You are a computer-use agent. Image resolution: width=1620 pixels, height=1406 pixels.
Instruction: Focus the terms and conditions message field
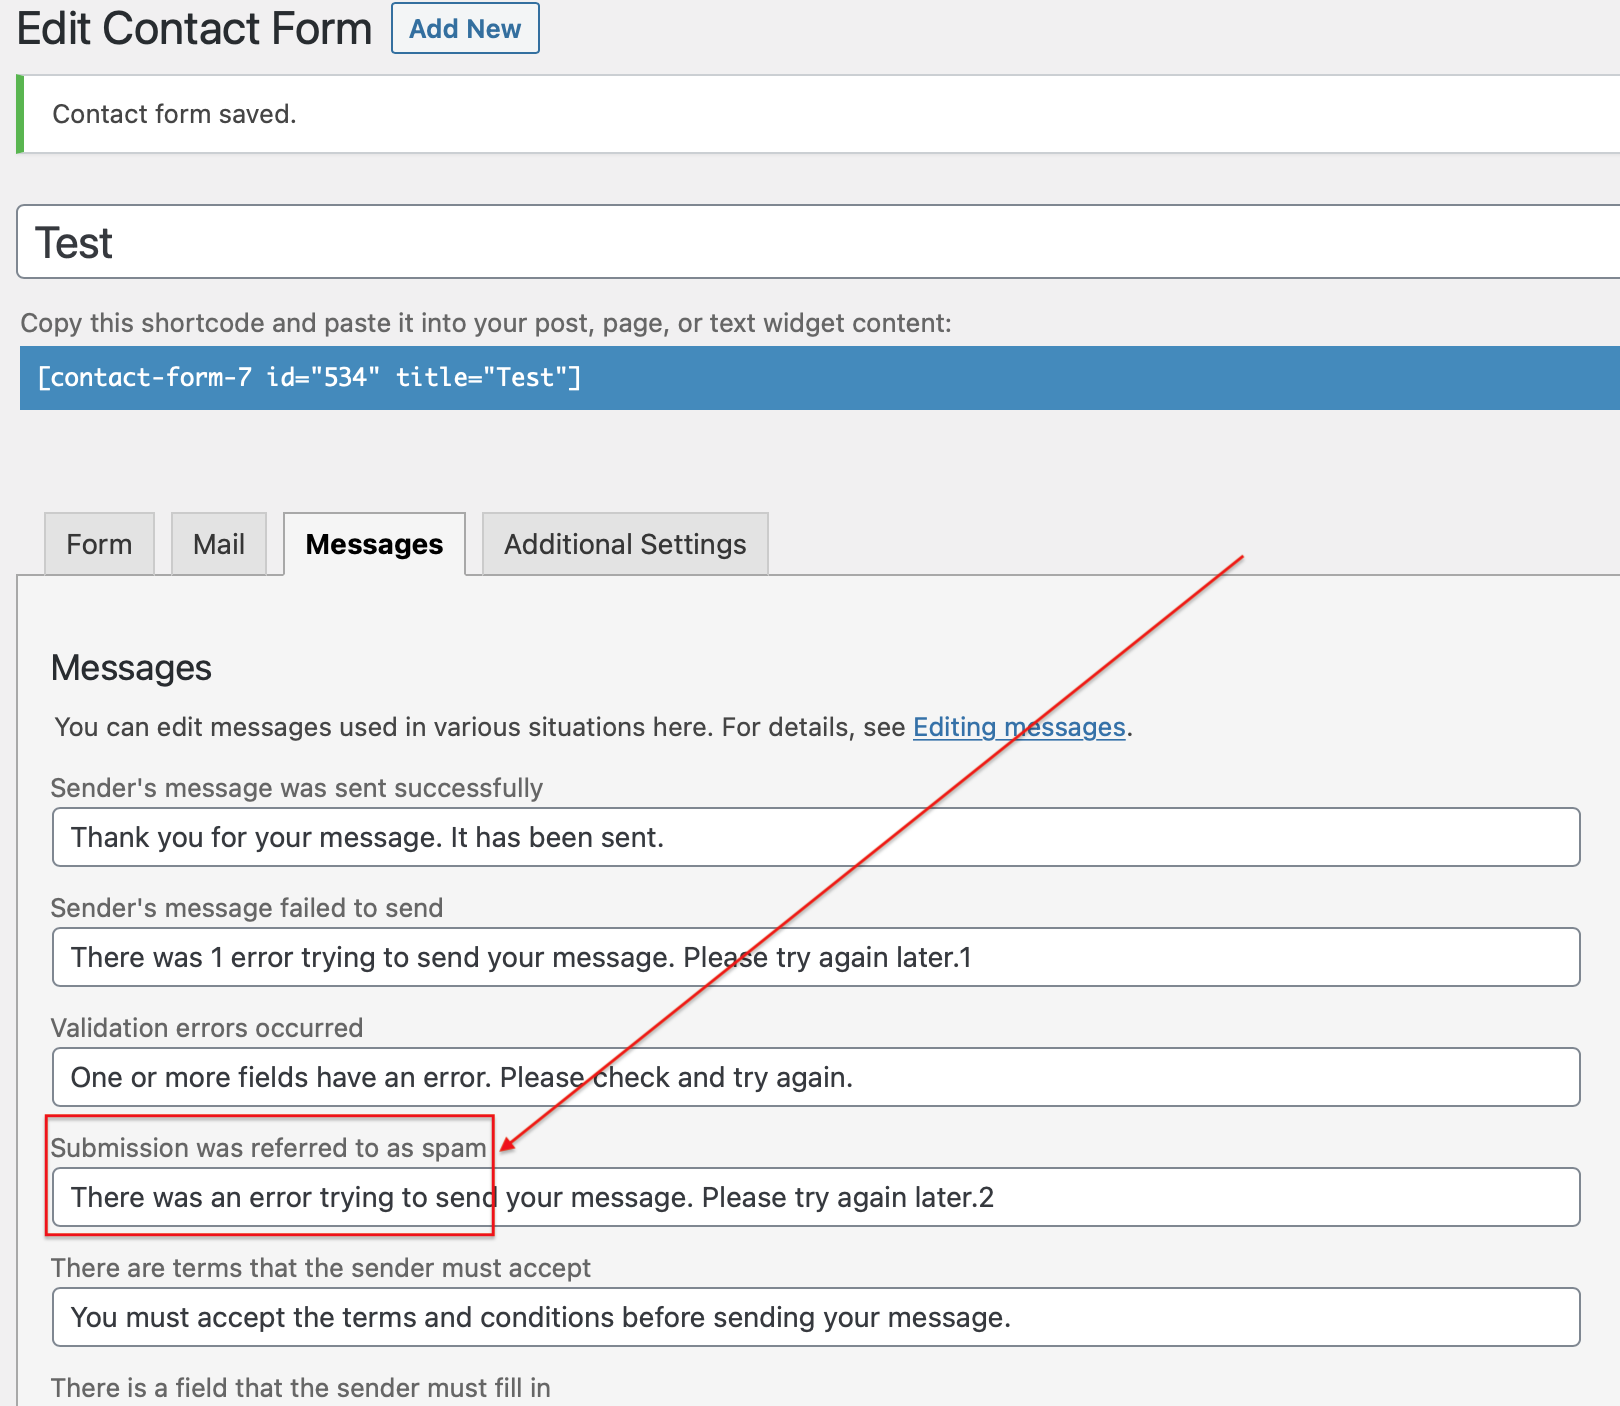click(x=815, y=1317)
